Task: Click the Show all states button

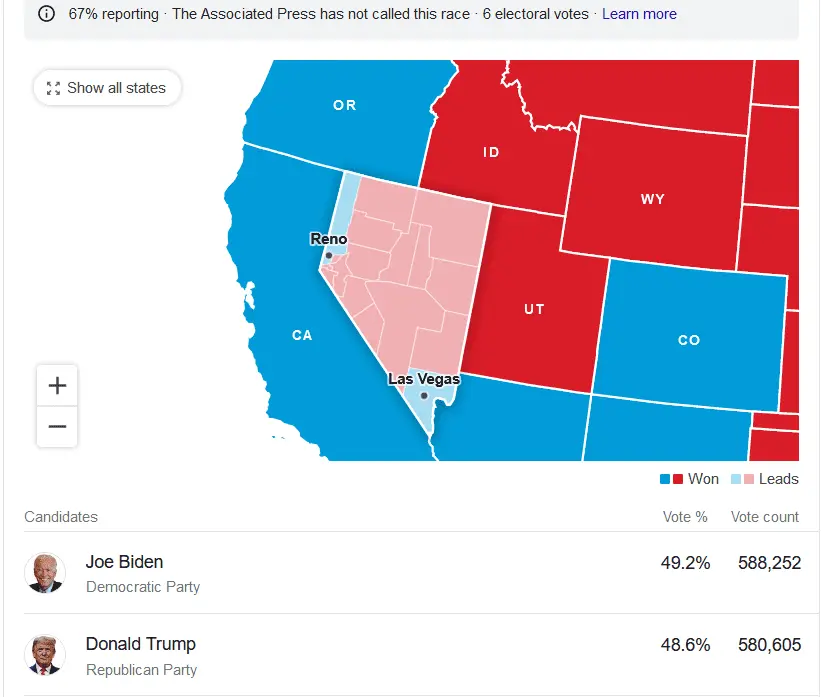Action: (x=107, y=88)
